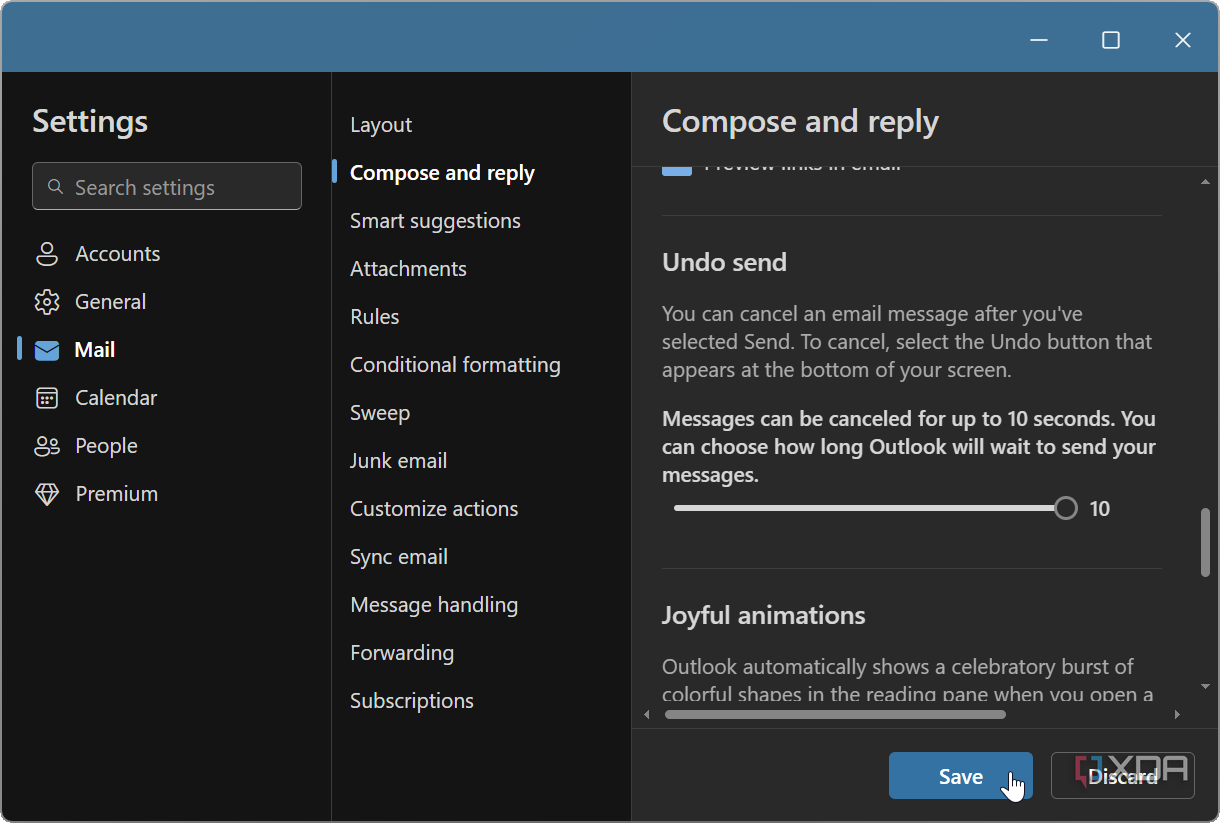Minimize the Settings window
Screen dimensions: 1220x823
[1039, 40]
